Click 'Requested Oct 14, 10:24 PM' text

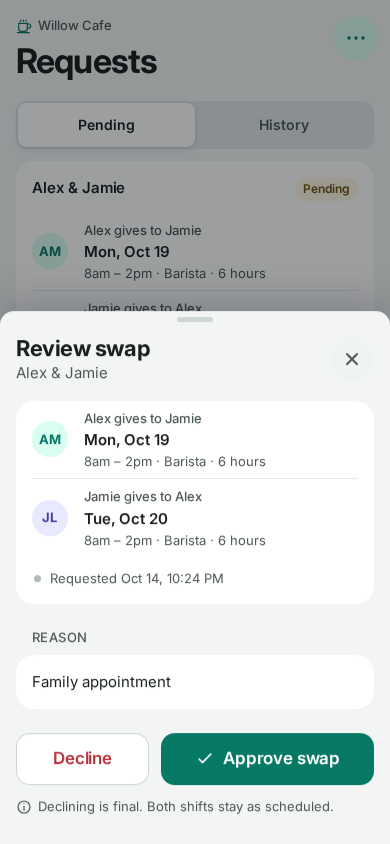coord(137,579)
